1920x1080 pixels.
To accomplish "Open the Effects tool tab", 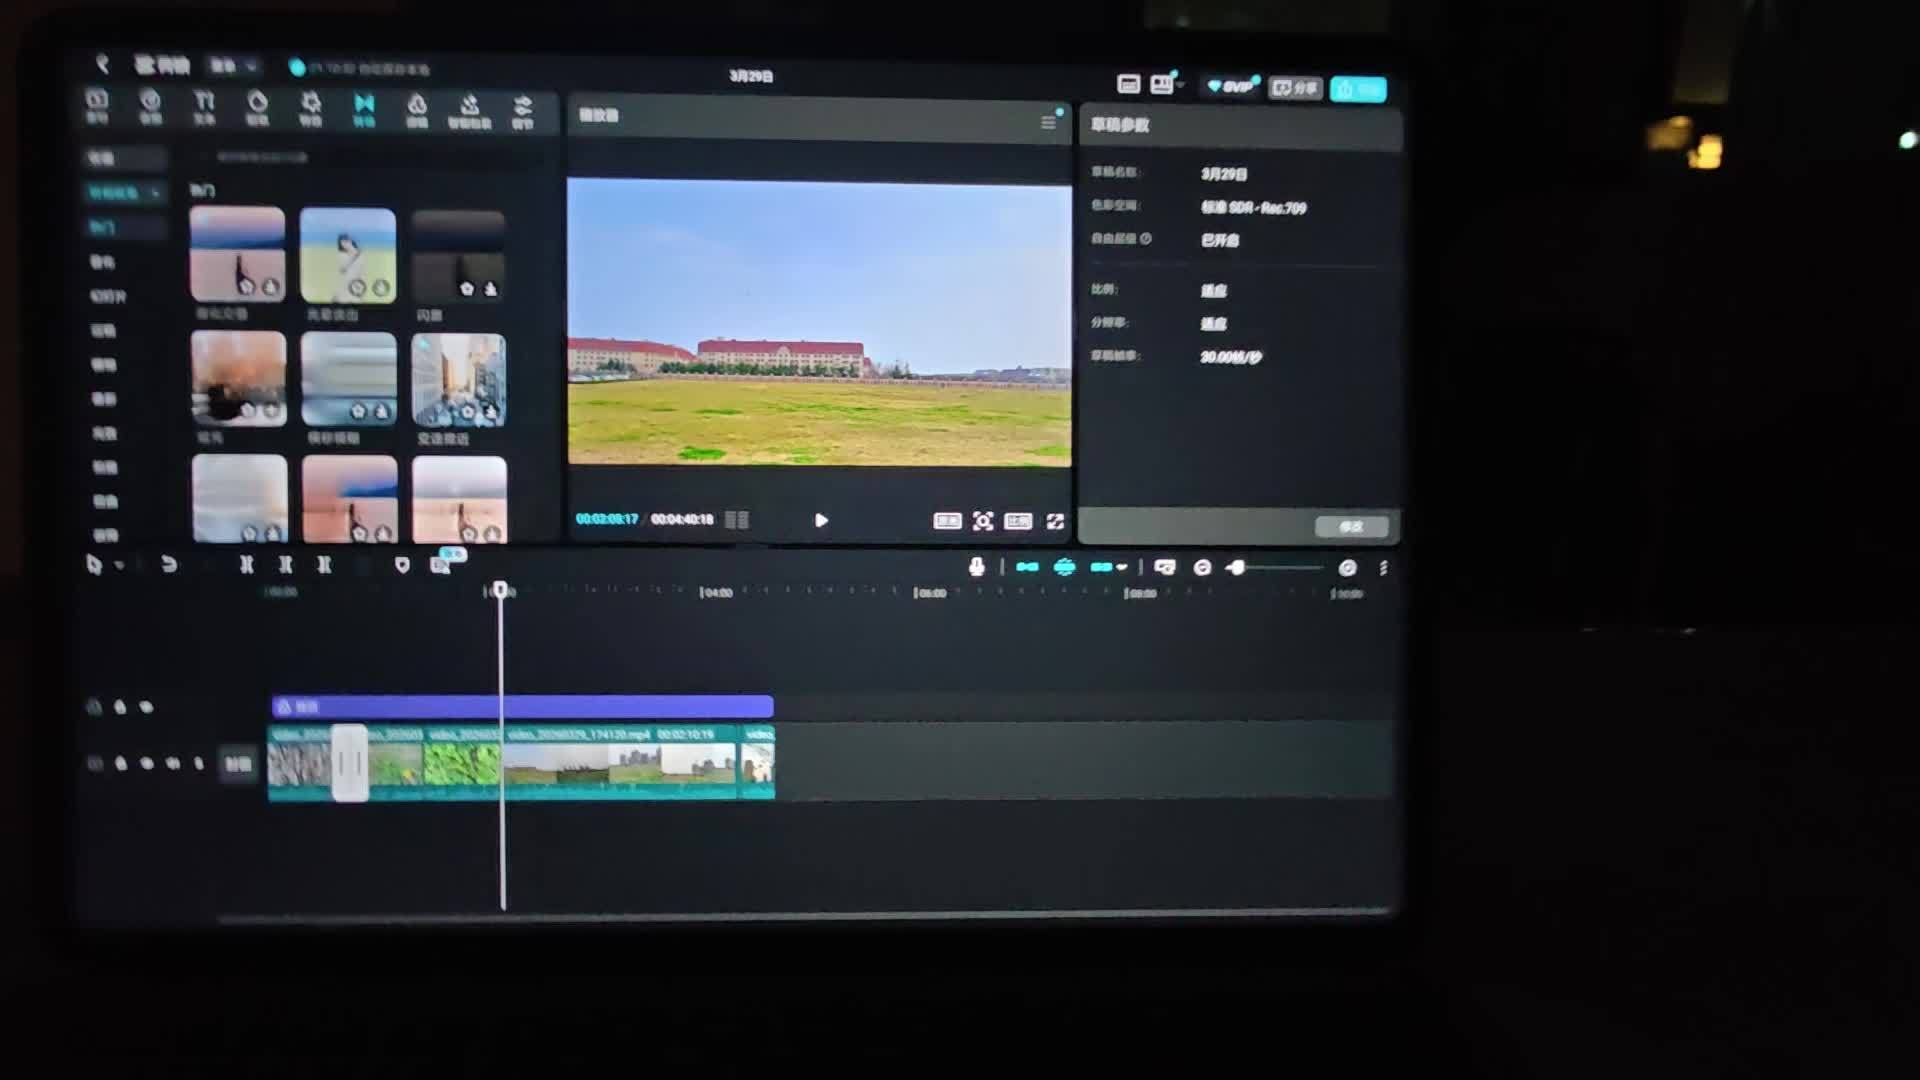I will coord(311,107).
